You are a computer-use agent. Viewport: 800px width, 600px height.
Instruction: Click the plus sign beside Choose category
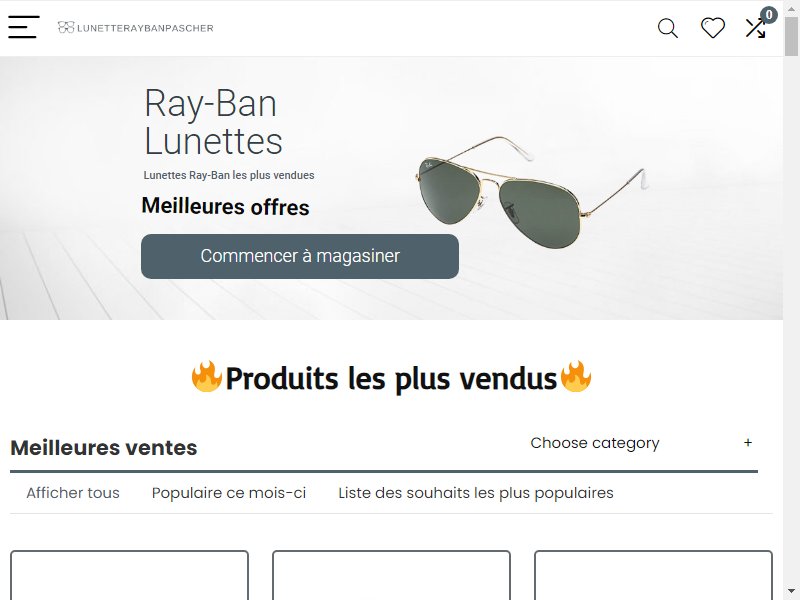point(747,442)
